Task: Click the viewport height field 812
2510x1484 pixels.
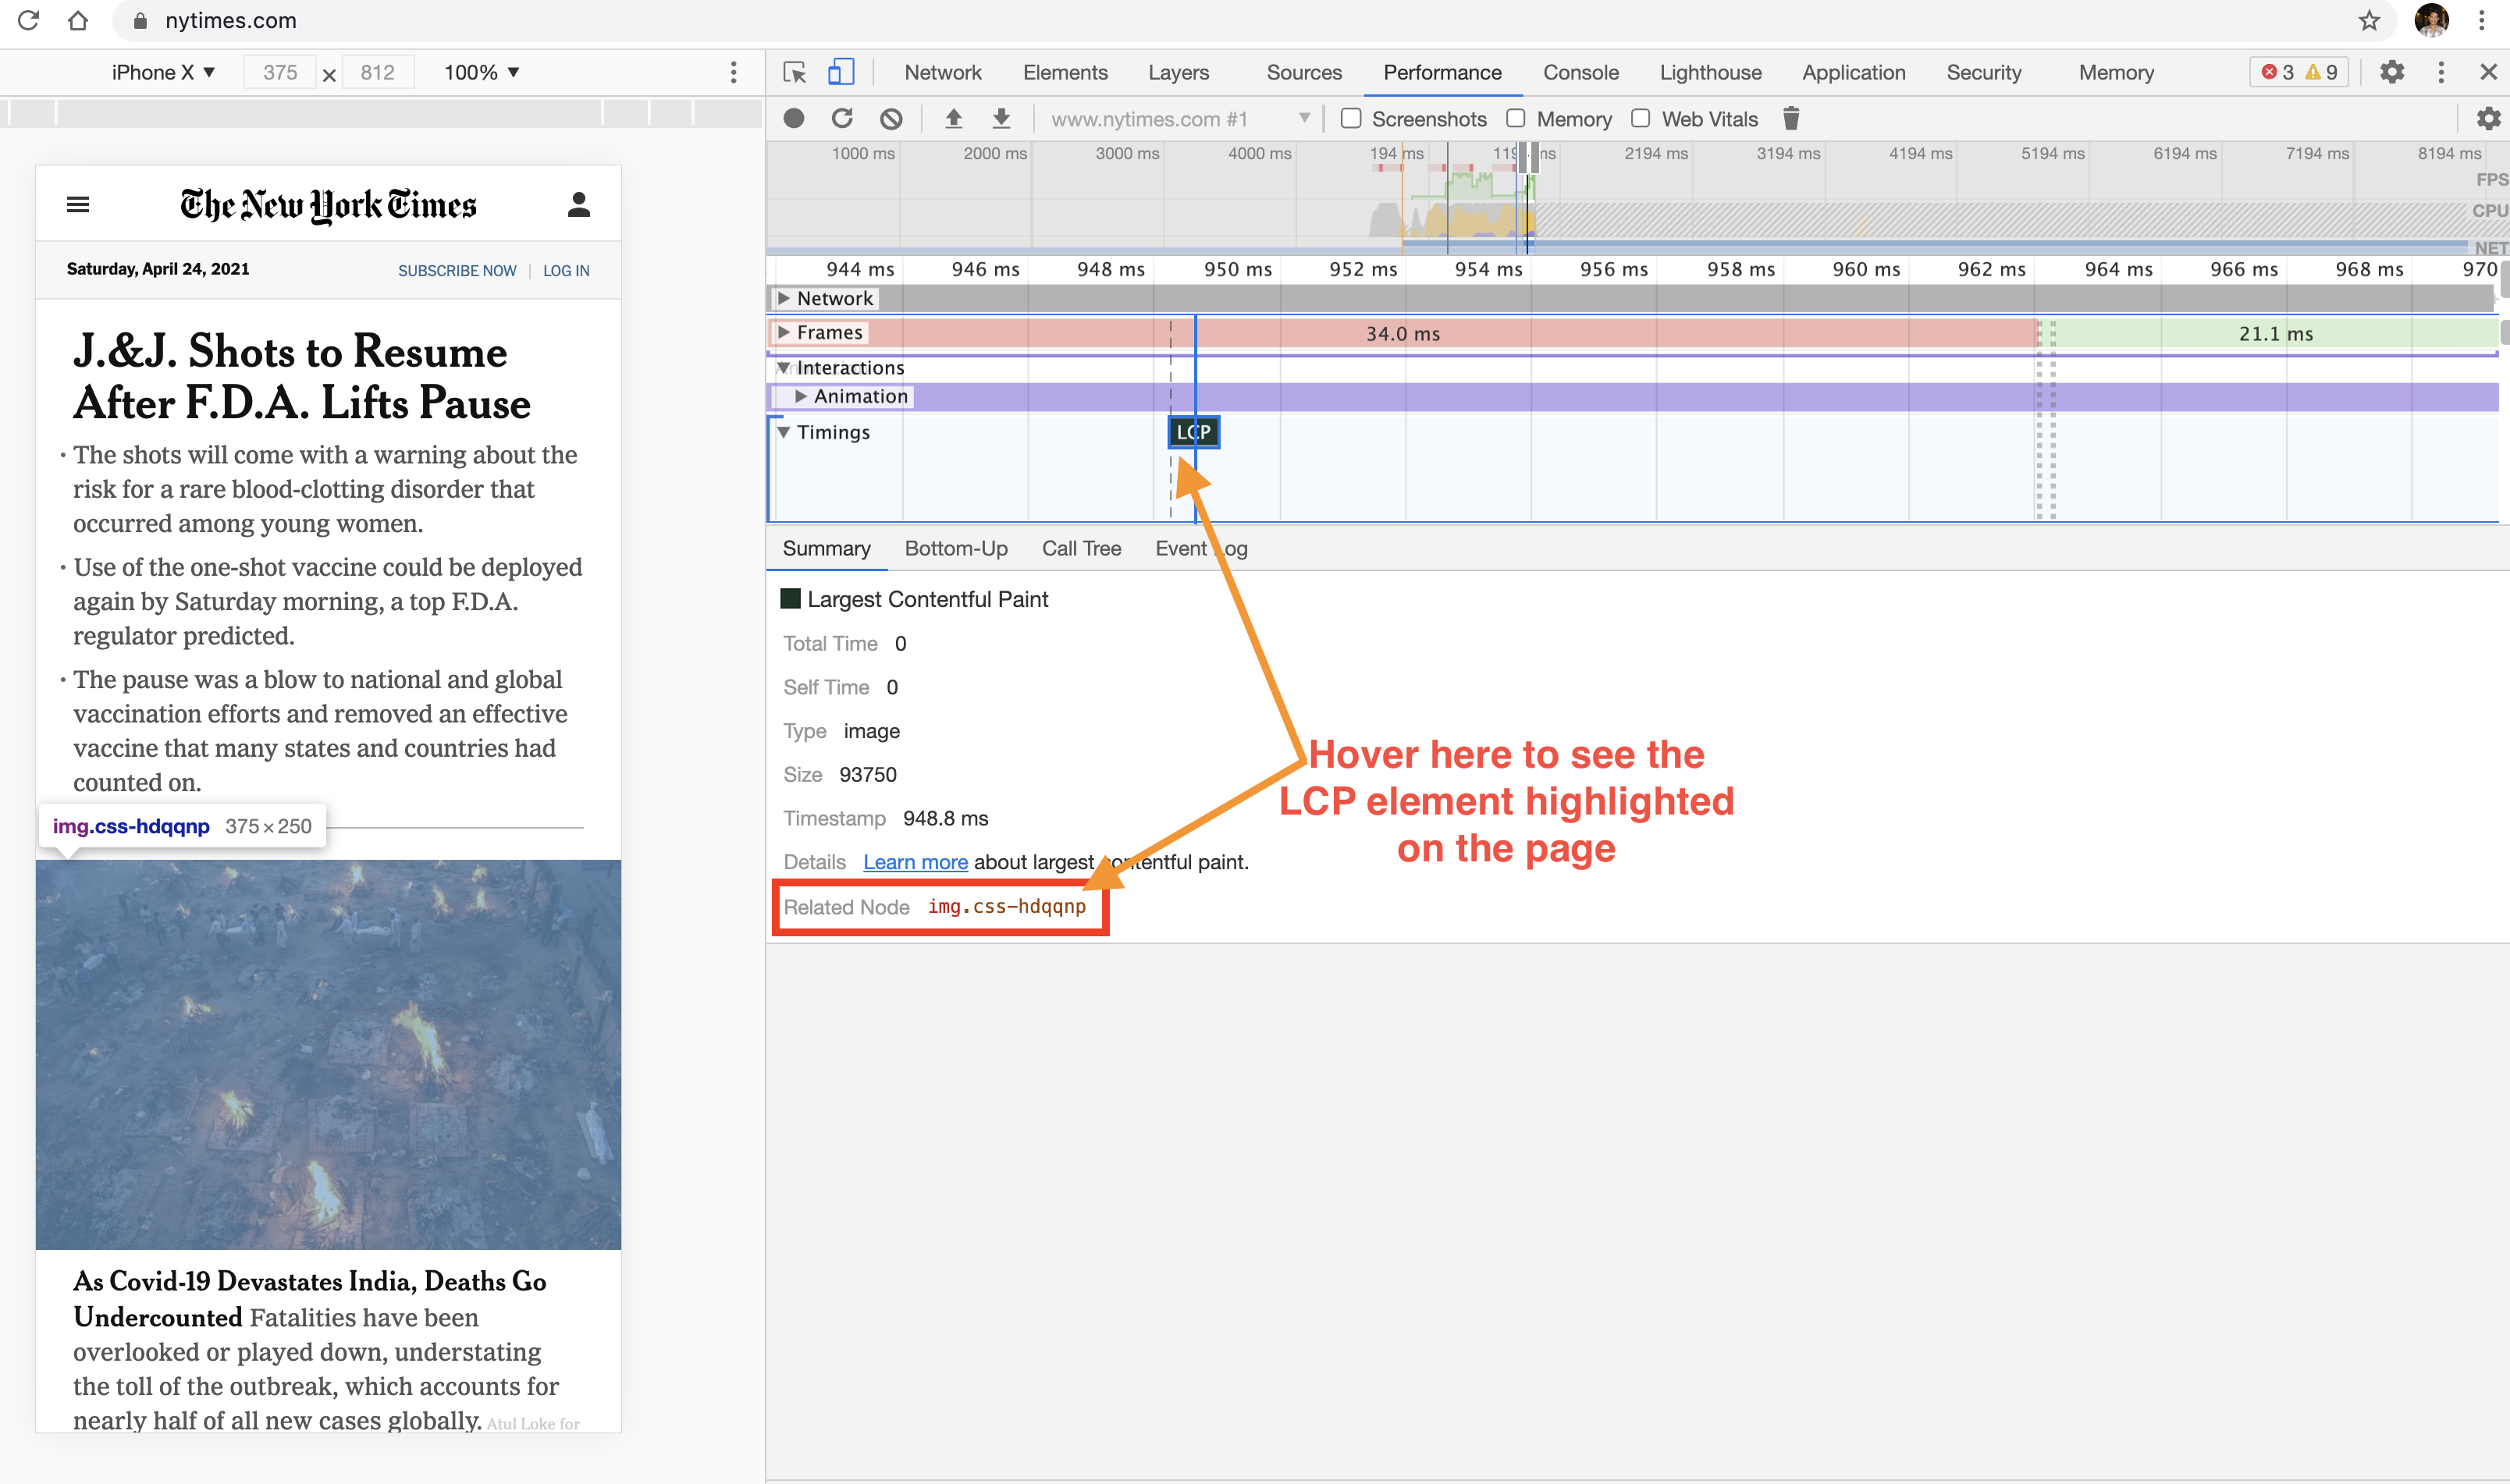Action: (377, 72)
